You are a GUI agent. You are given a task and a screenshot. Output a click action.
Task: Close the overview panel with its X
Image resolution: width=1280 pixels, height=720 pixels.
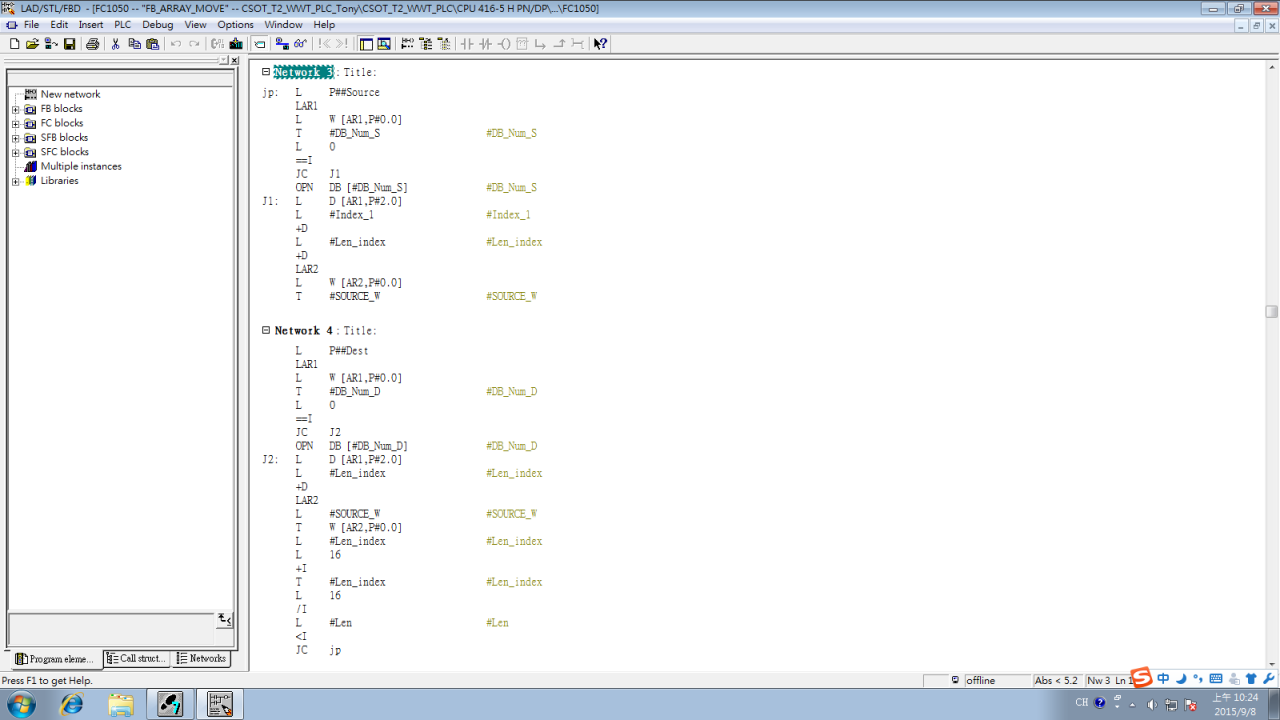235,61
